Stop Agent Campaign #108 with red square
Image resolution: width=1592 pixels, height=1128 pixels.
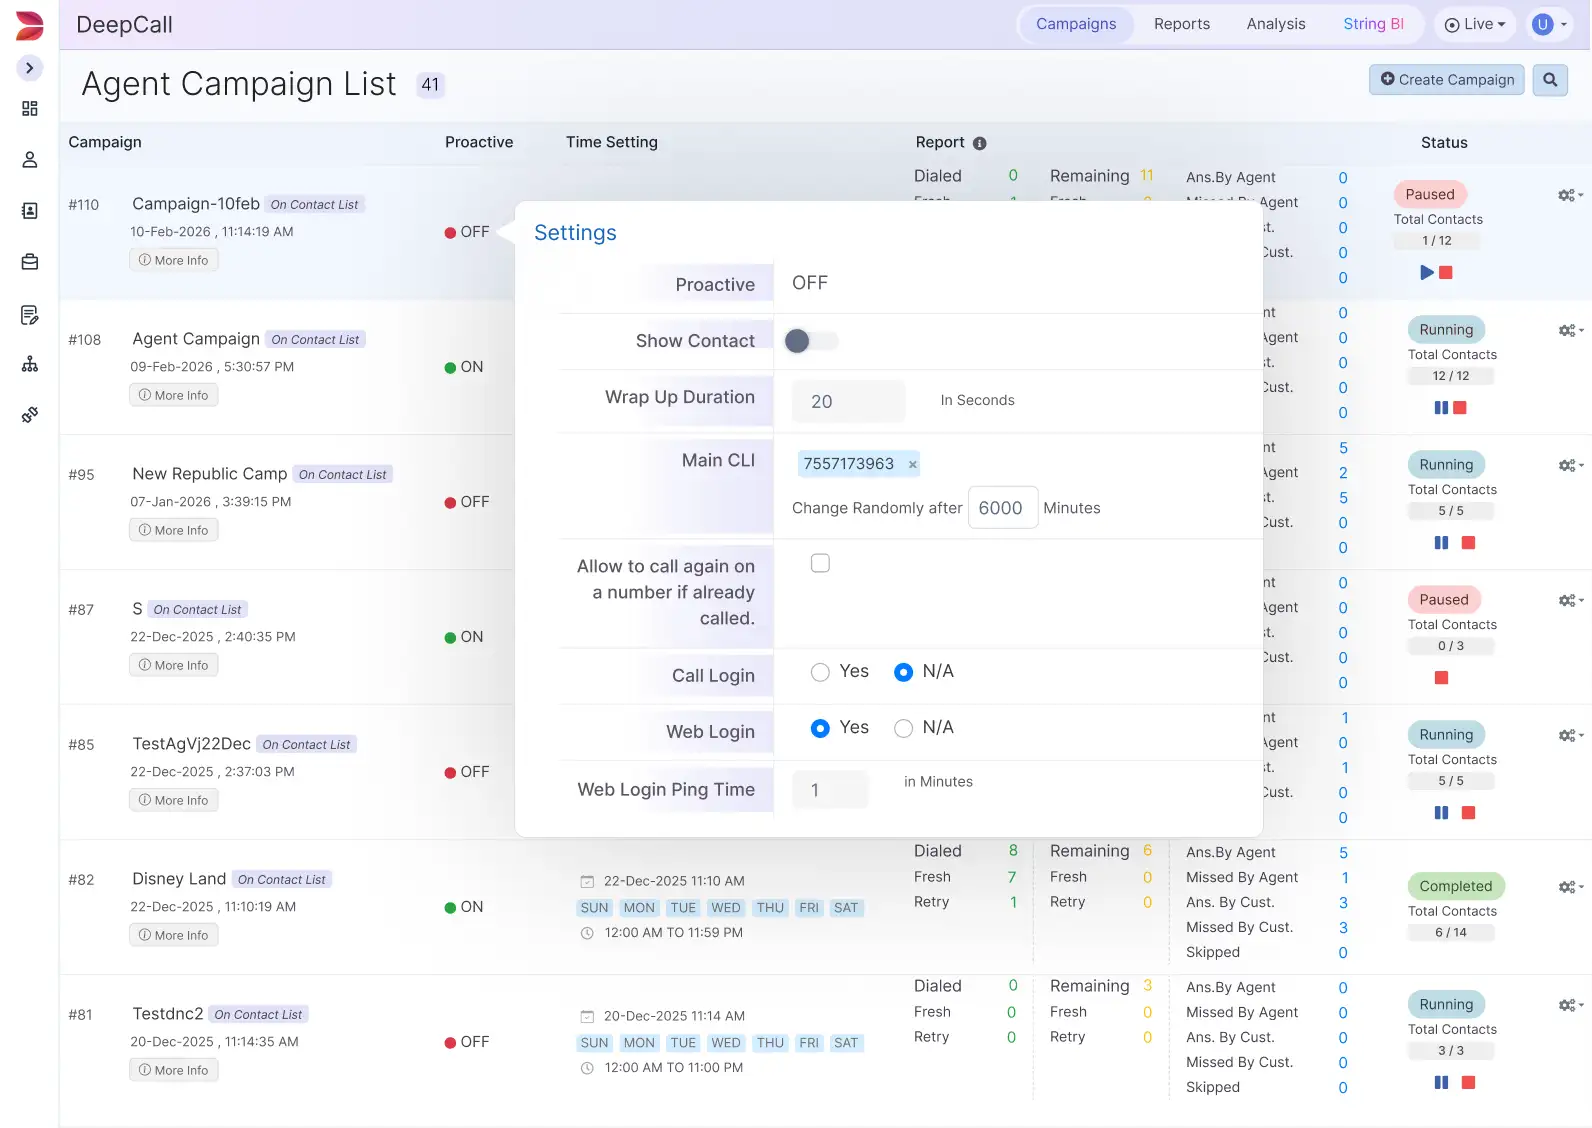pos(1460,407)
